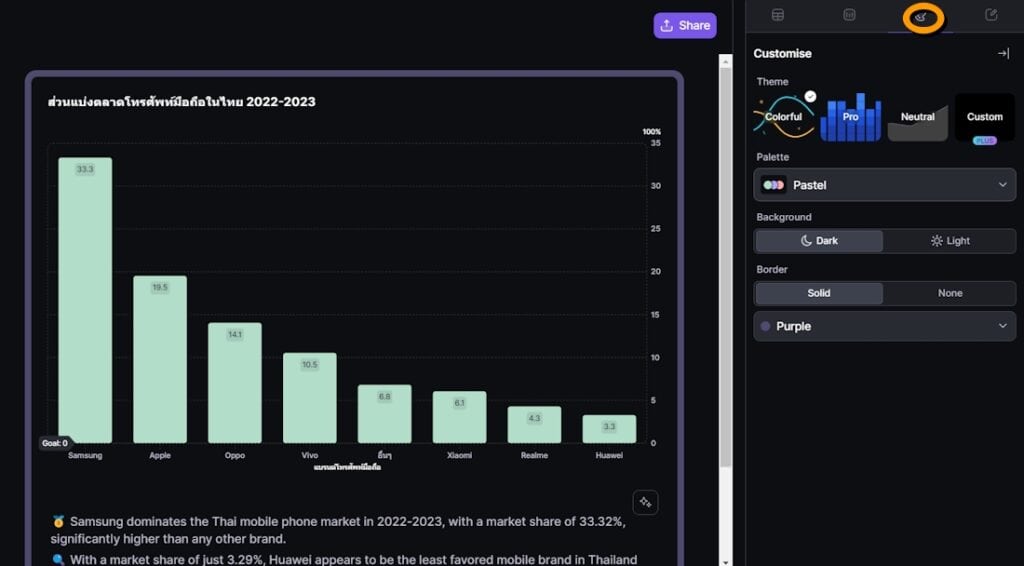Set border to None

tap(950, 293)
